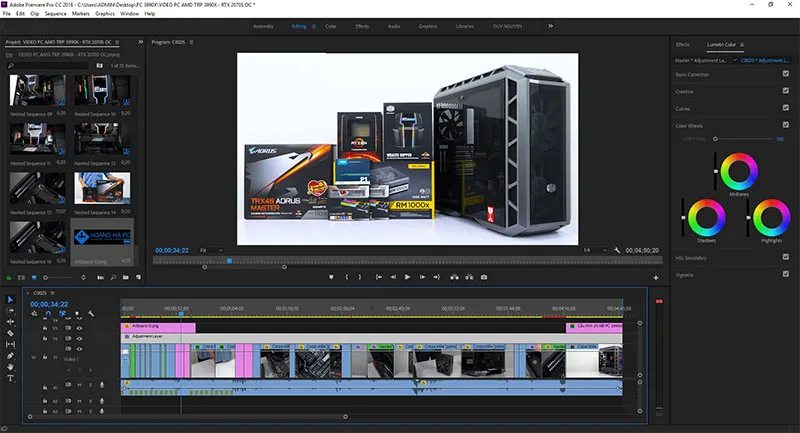Image resolution: width=800 pixels, height=433 pixels.
Task: Add marker in the timeline header
Action: click(77, 314)
